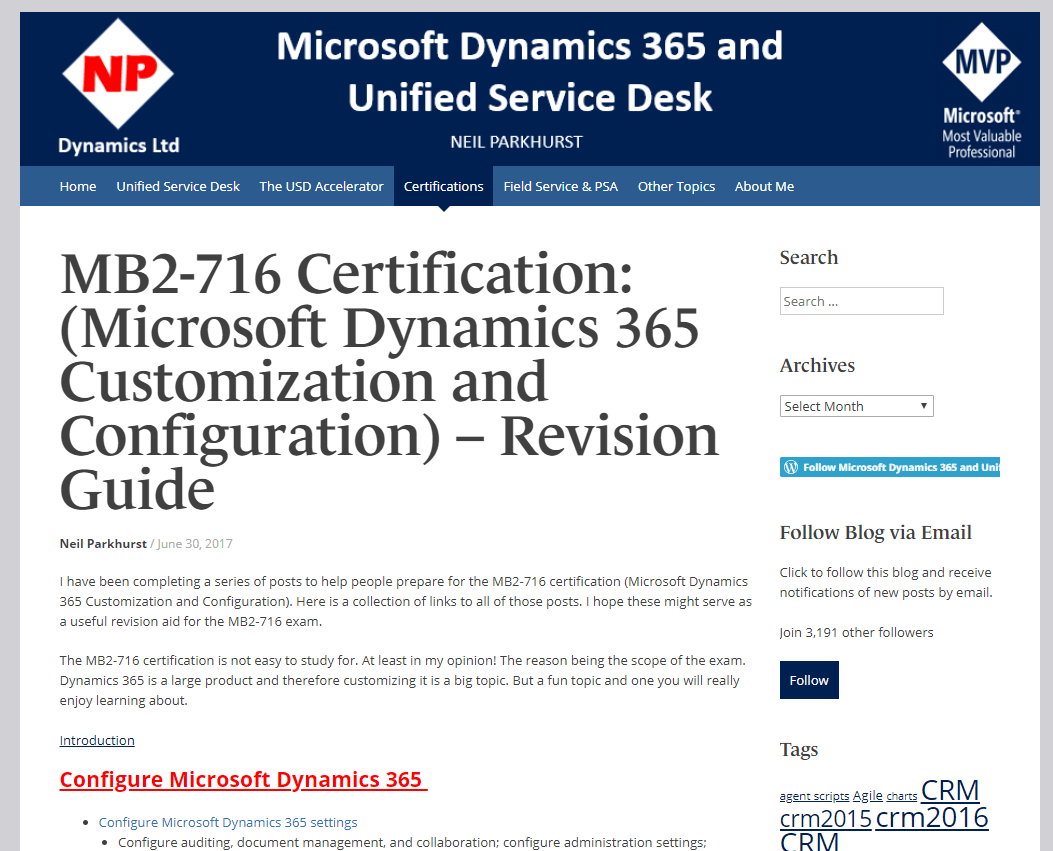Screen dimensions: 1053x851
Task: Click the Search sidebar heading
Action: tap(809, 257)
